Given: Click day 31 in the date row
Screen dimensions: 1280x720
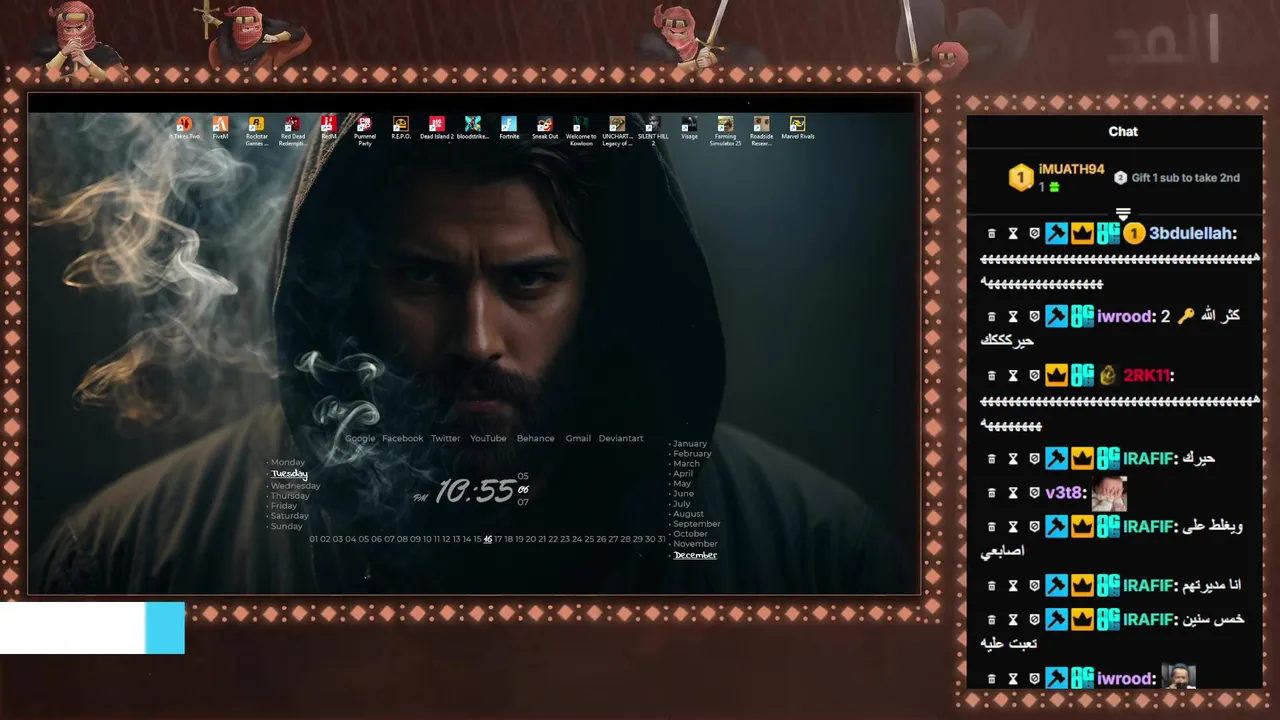Looking at the screenshot, I should tap(660, 539).
